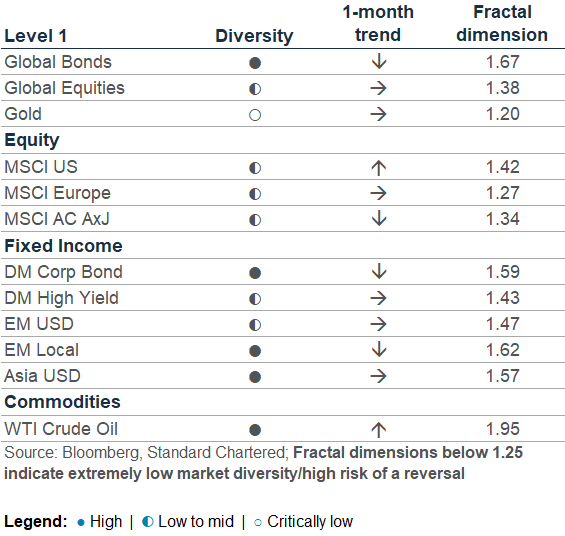Click the legend High blue dot
Screen dimensions: 565x536
[x=81, y=522]
